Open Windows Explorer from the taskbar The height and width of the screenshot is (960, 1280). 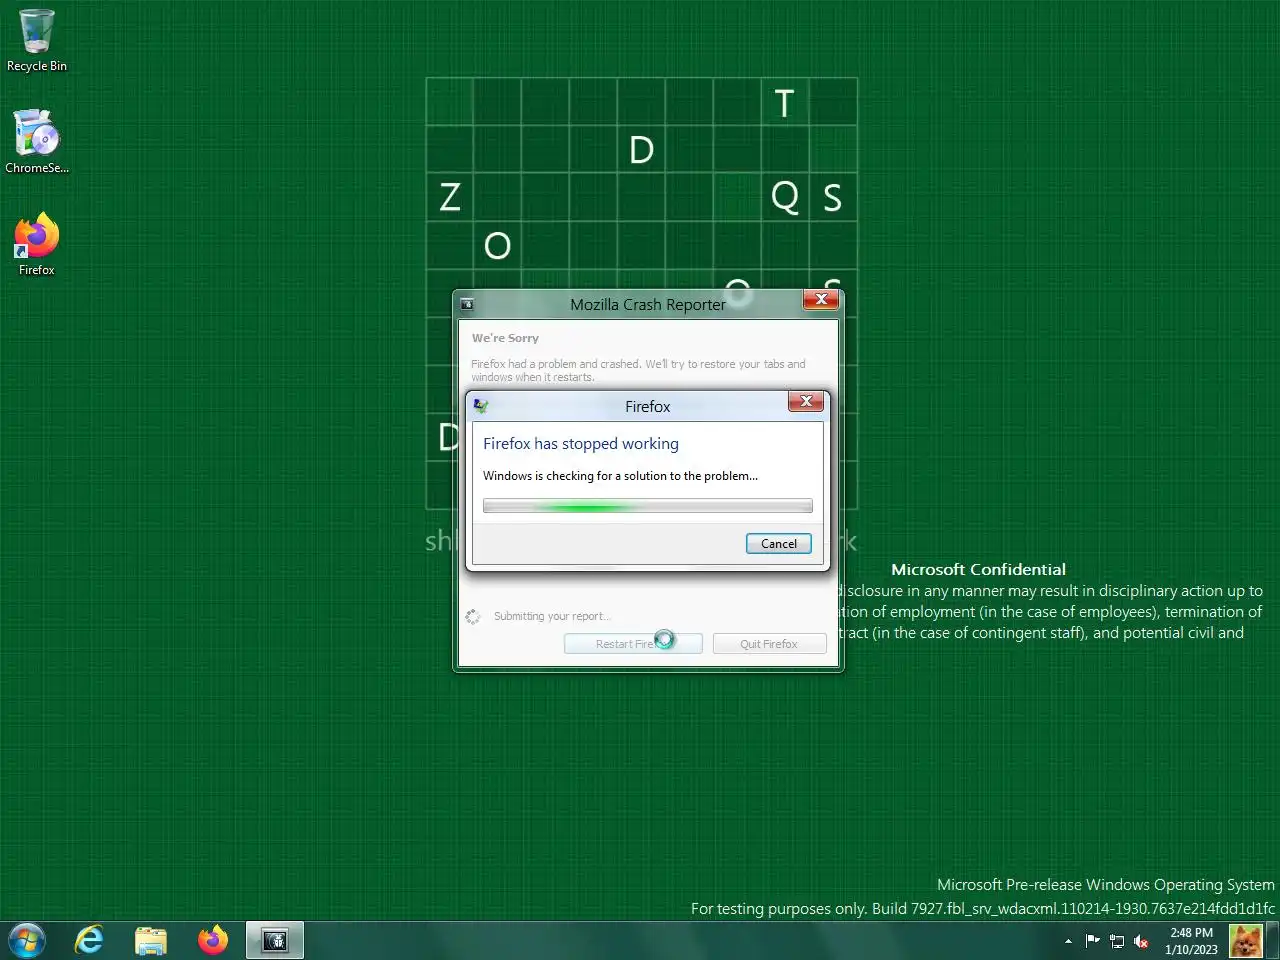click(151, 940)
